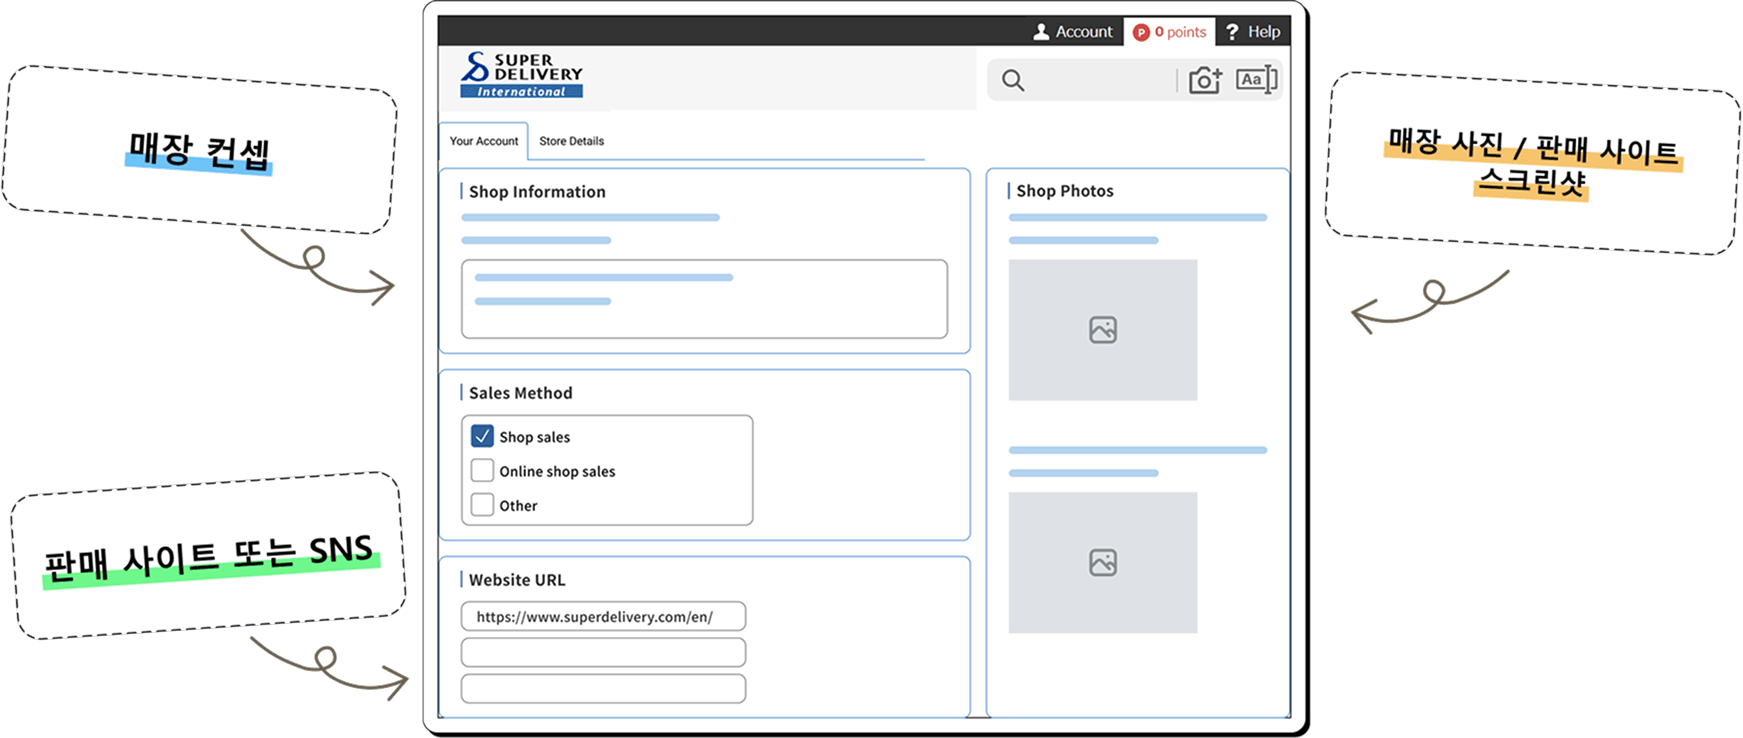Click the Account person icon
1743x738 pixels.
coord(1041,32)
